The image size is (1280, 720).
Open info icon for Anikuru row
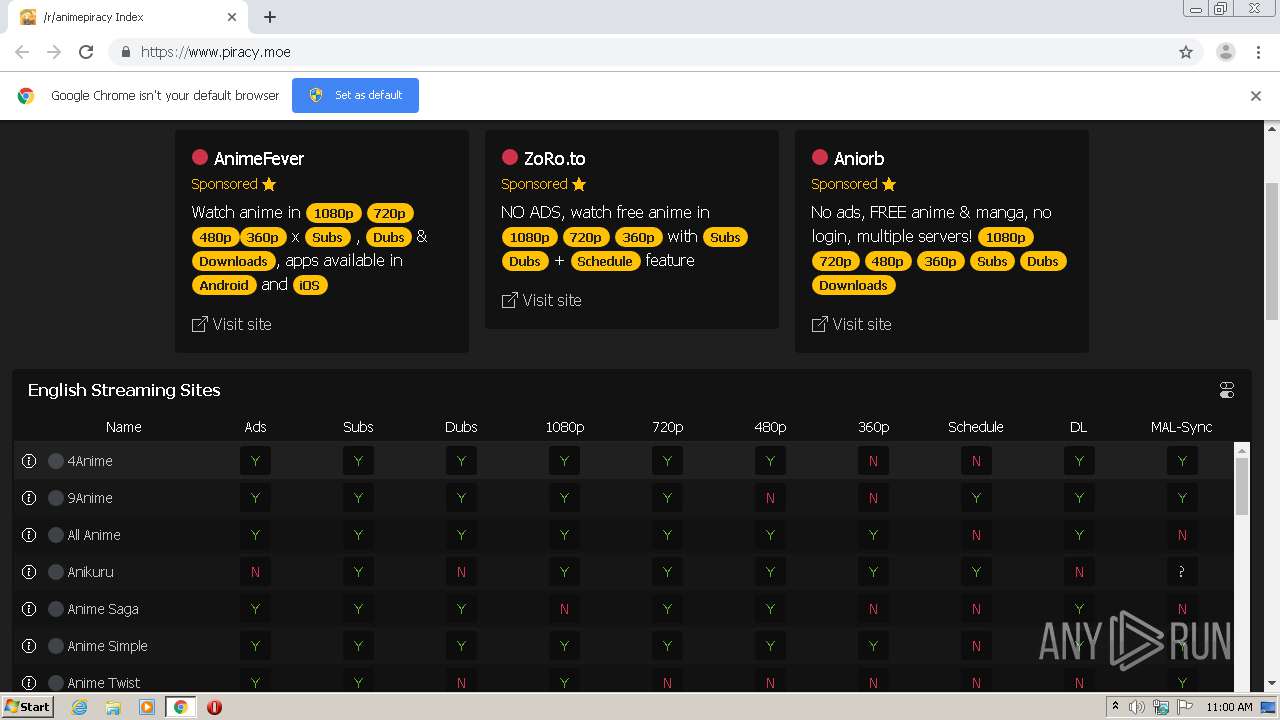pos(29,572)
